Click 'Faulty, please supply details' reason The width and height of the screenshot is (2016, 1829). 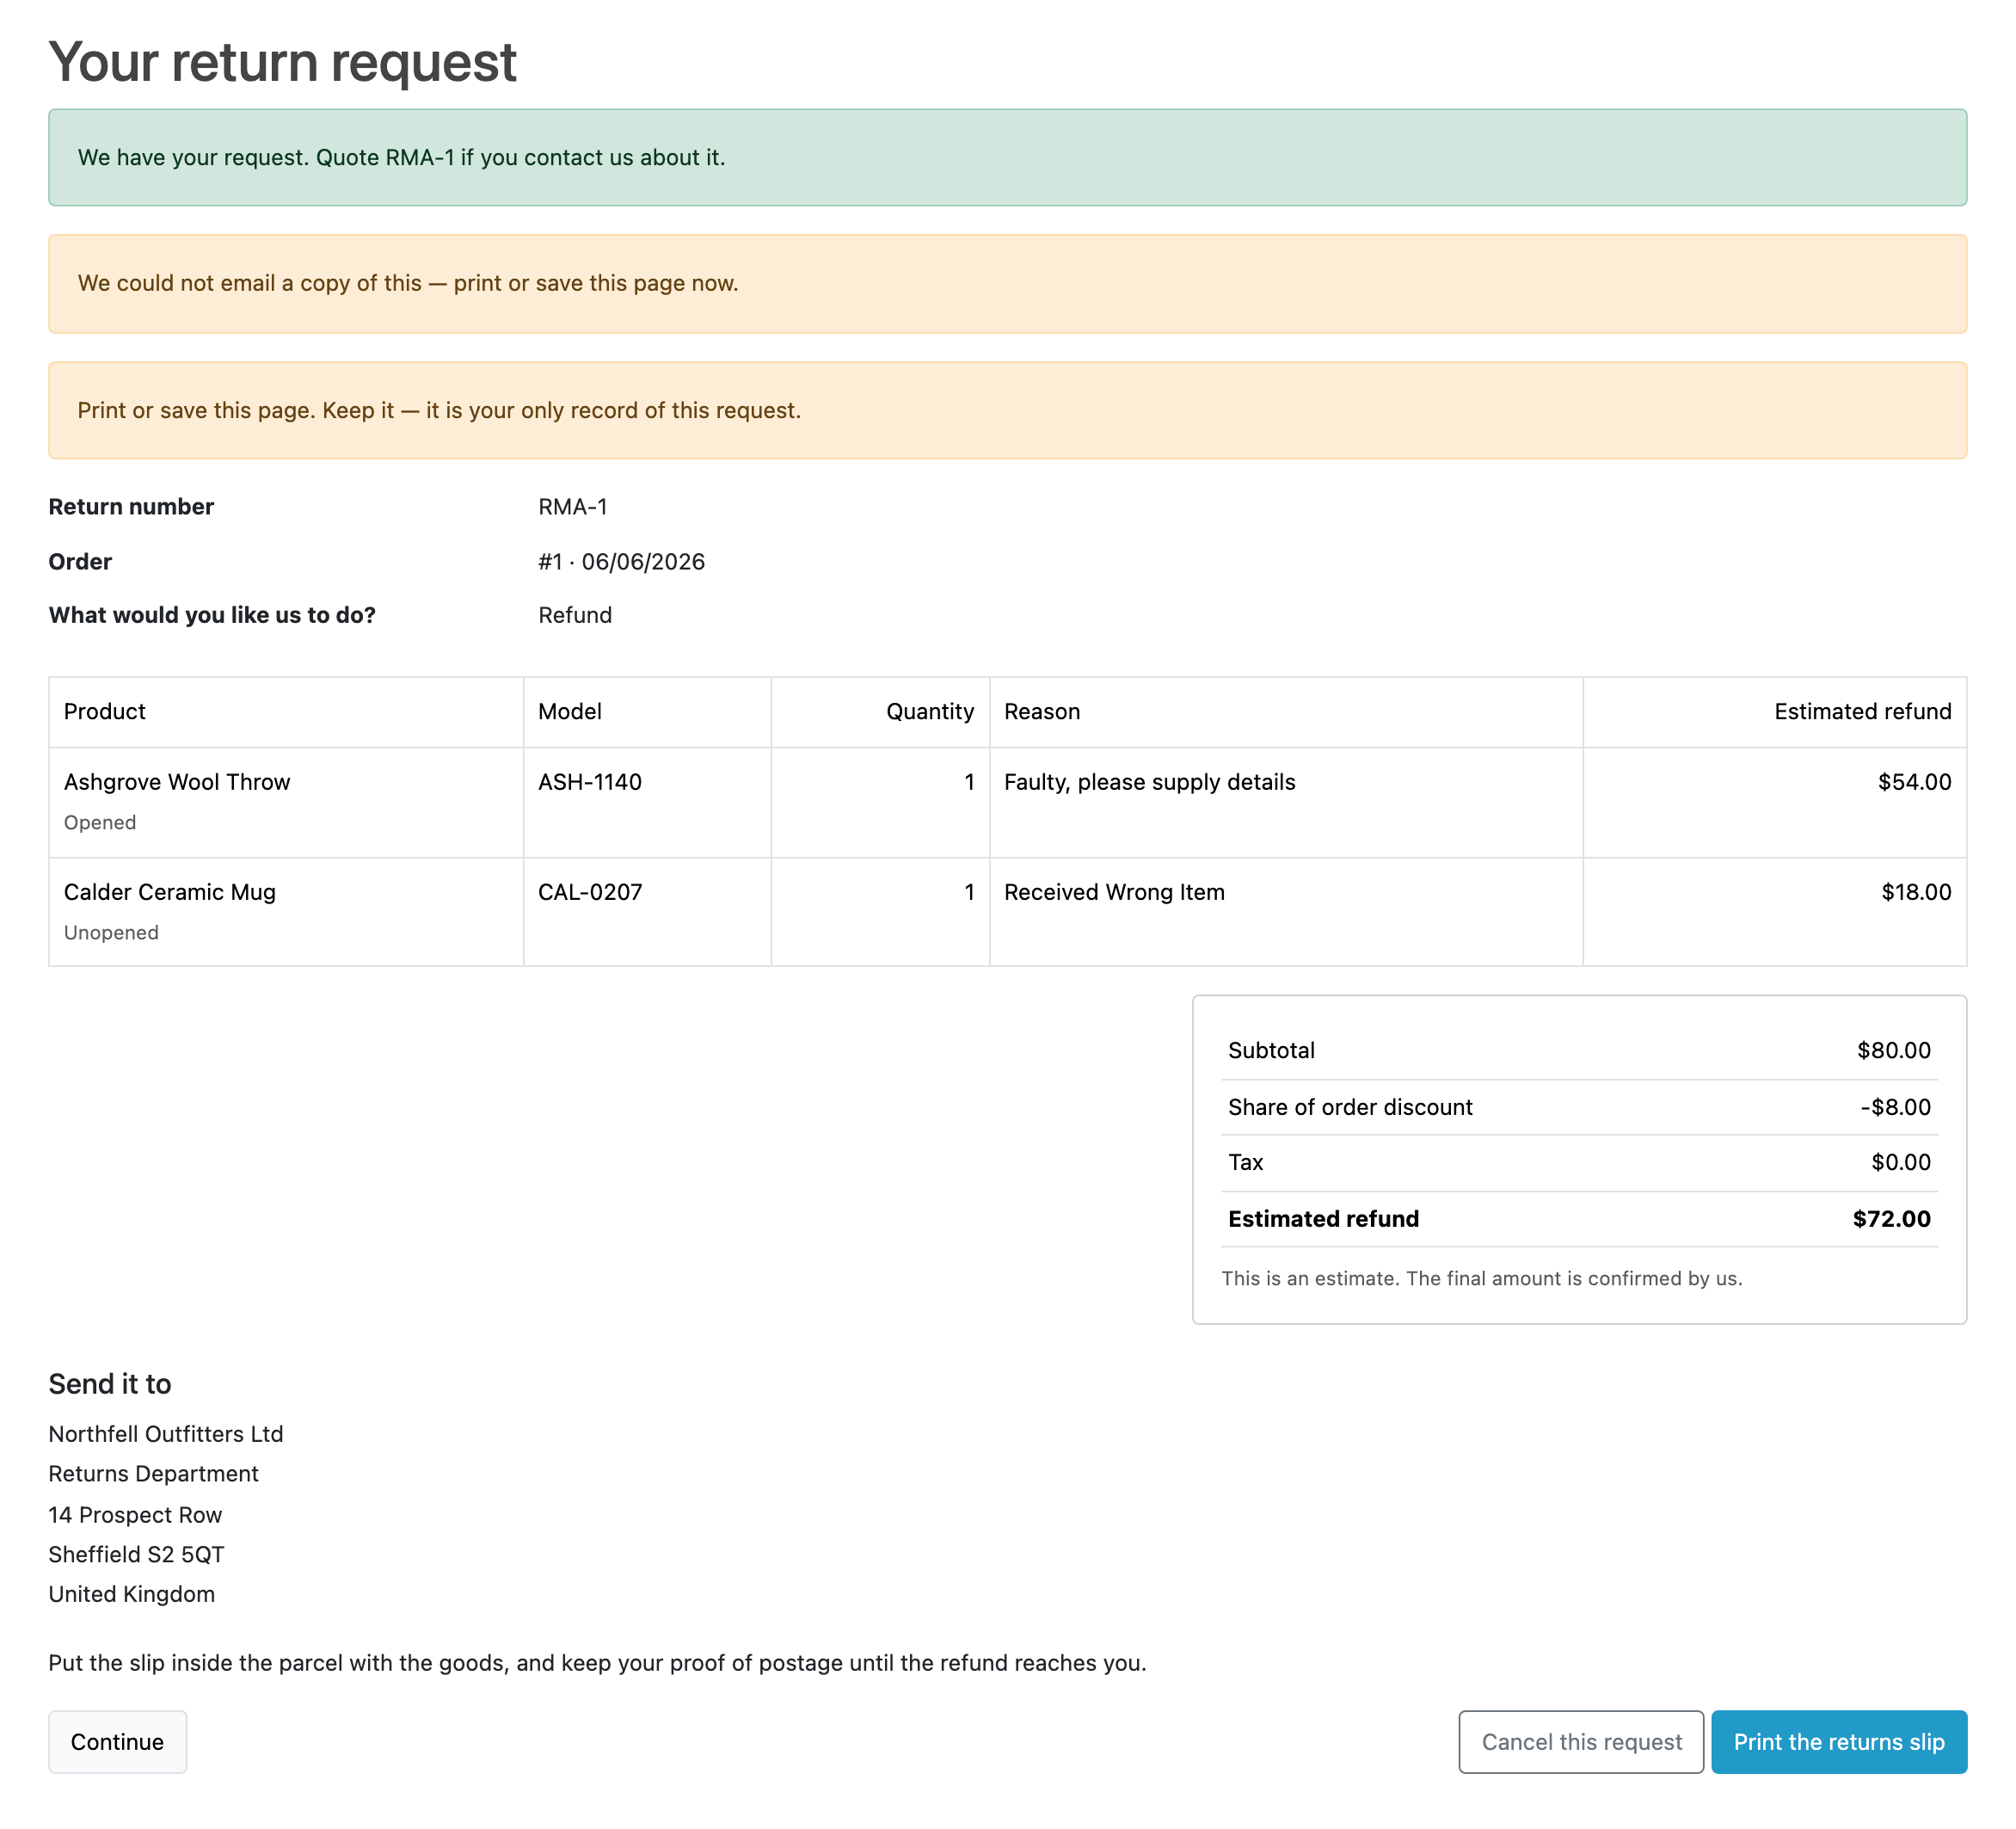[x=1149, y=782]
